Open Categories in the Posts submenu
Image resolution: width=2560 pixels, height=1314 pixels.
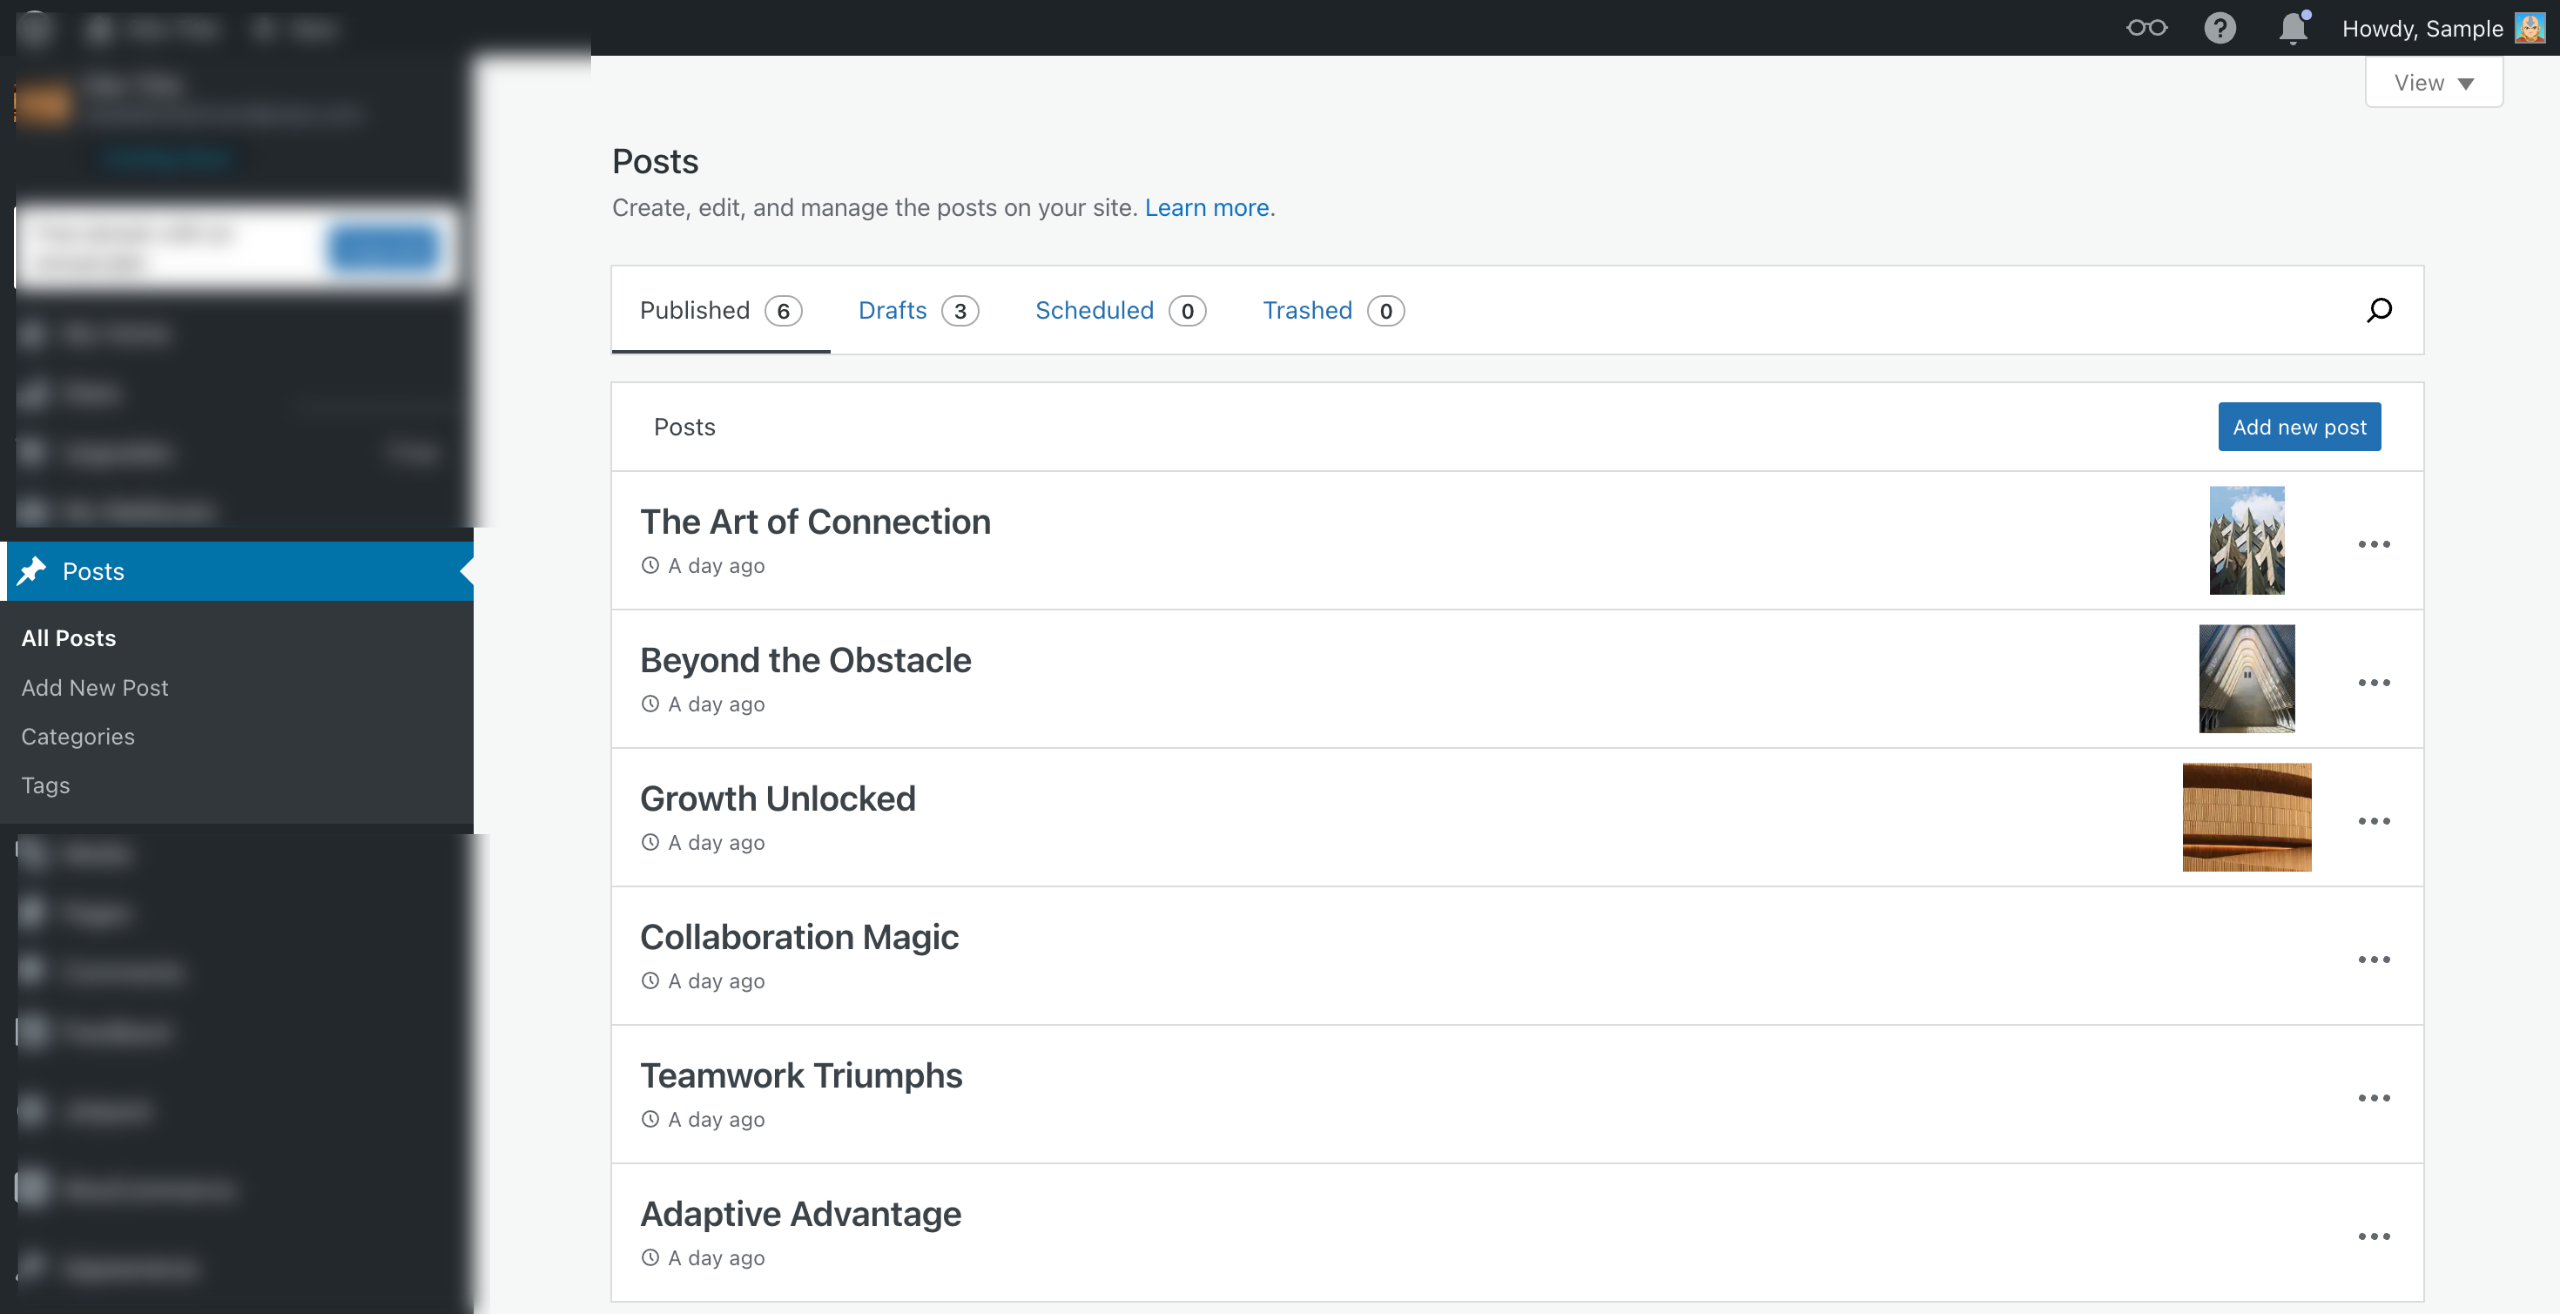point(78,736)
